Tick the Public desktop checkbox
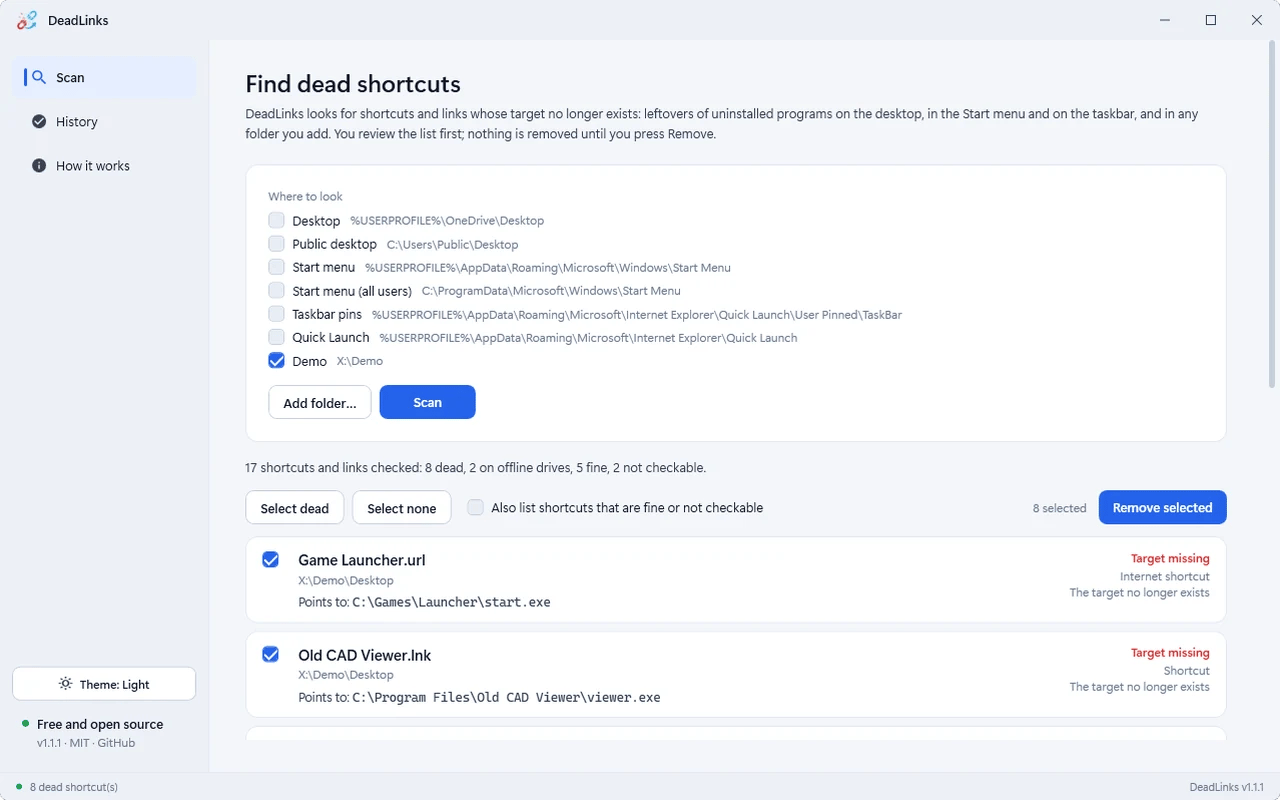 pos(276,243)
